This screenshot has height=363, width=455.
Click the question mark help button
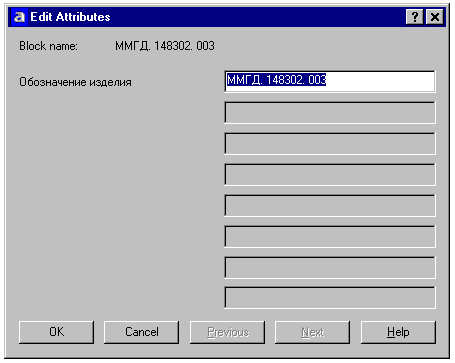tap(415, 17)
